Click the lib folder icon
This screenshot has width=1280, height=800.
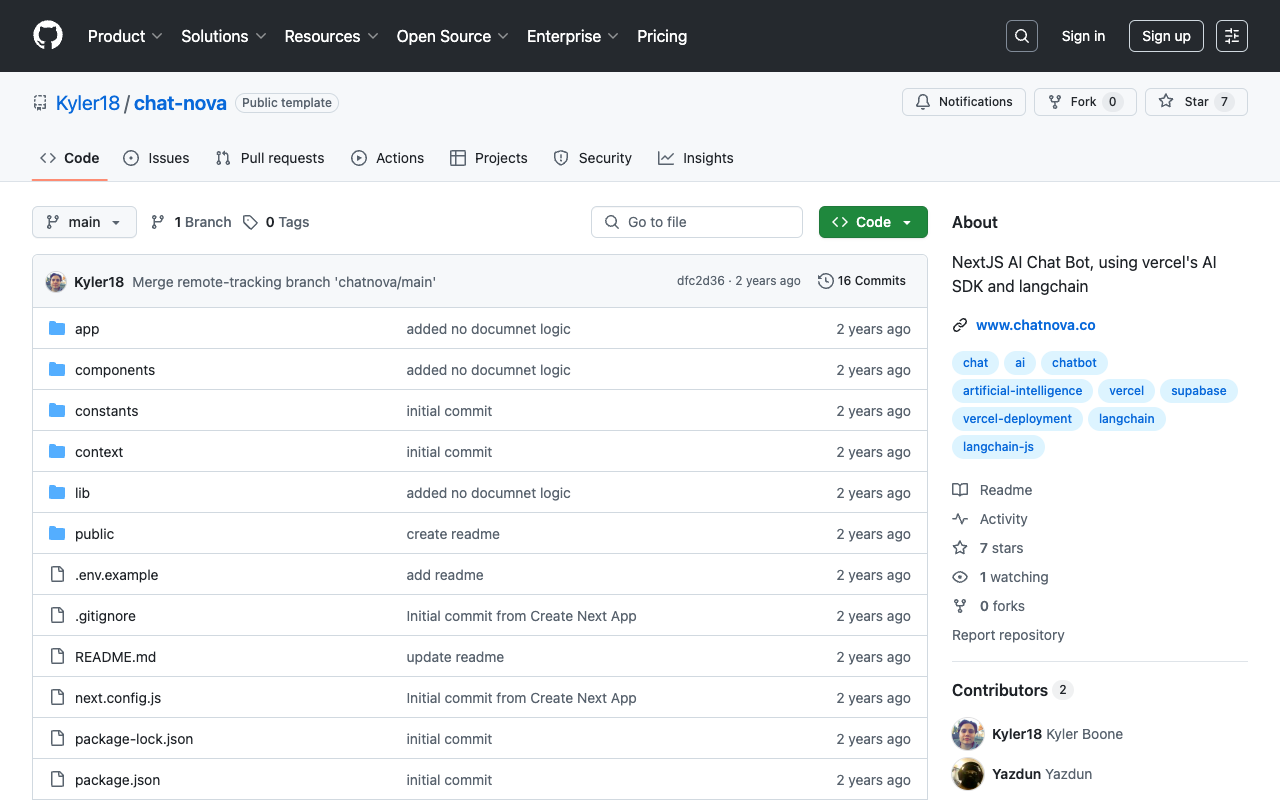(x=57, y=493)
